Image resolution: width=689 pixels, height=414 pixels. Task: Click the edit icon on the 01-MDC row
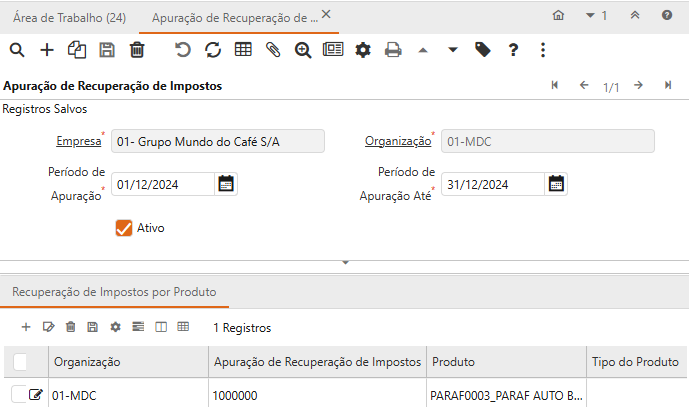(x=37, y=395)
